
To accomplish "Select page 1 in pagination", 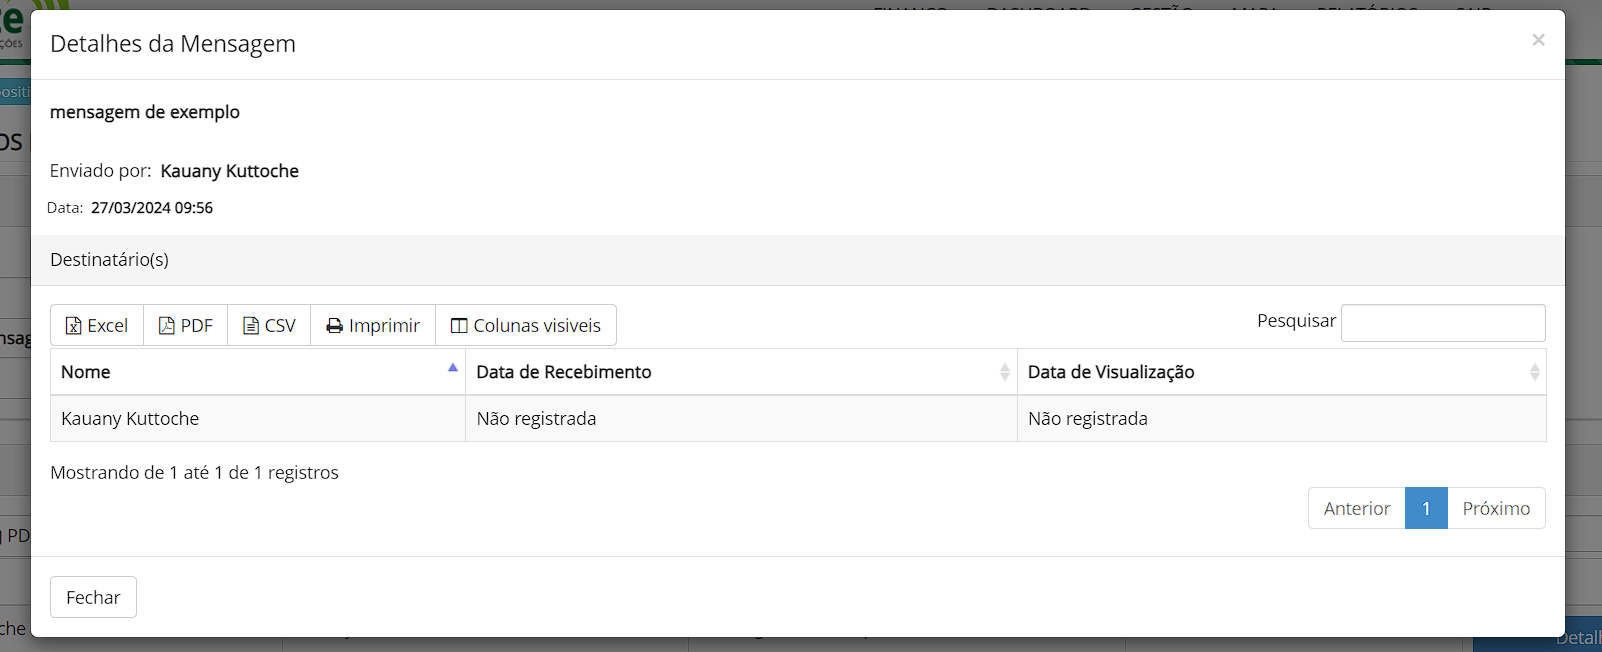I will pyautogui.click(x=1426, y=508).
